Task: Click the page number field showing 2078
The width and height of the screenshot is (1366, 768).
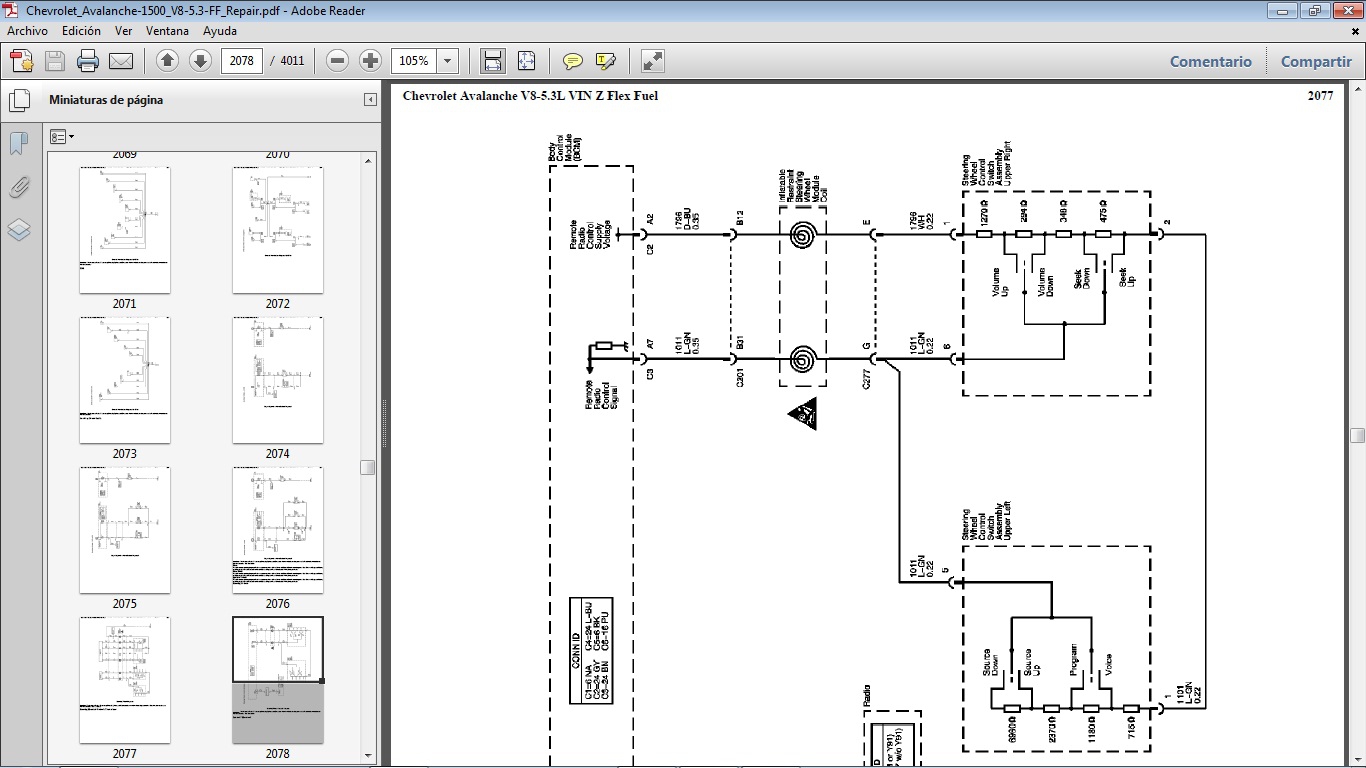Action: tap(241, 61)
